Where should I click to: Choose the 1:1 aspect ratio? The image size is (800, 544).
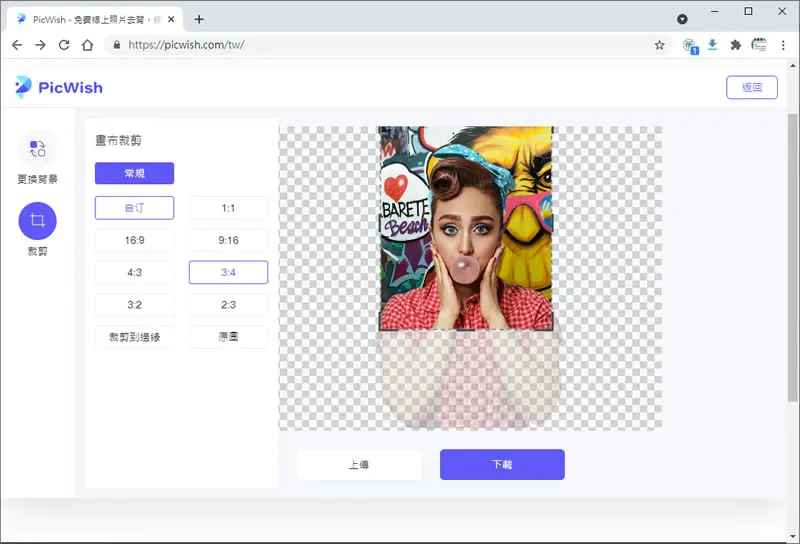(228, 208)
